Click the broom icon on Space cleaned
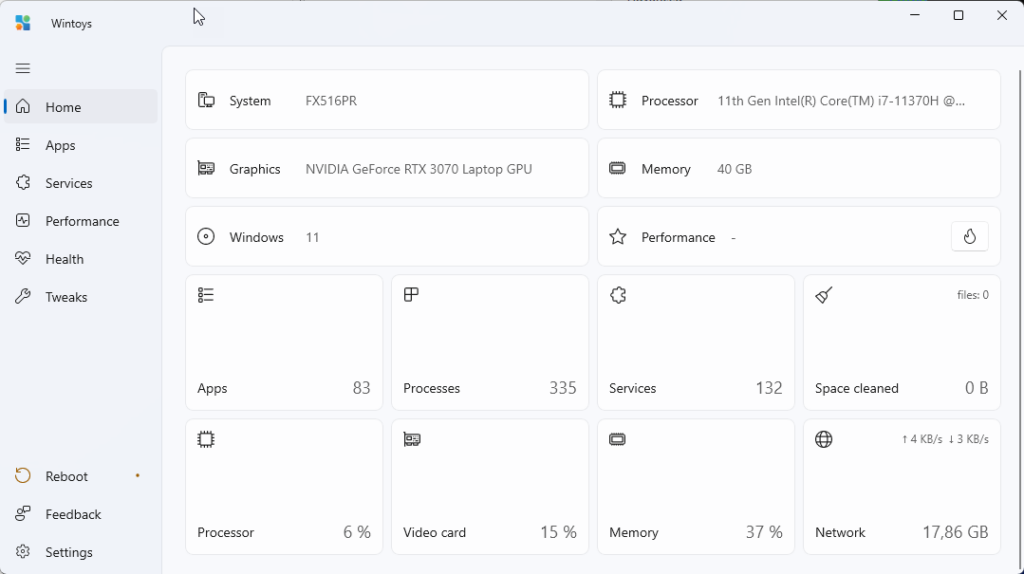This screenshot has height=574, width=1024. tap(824, 295)
